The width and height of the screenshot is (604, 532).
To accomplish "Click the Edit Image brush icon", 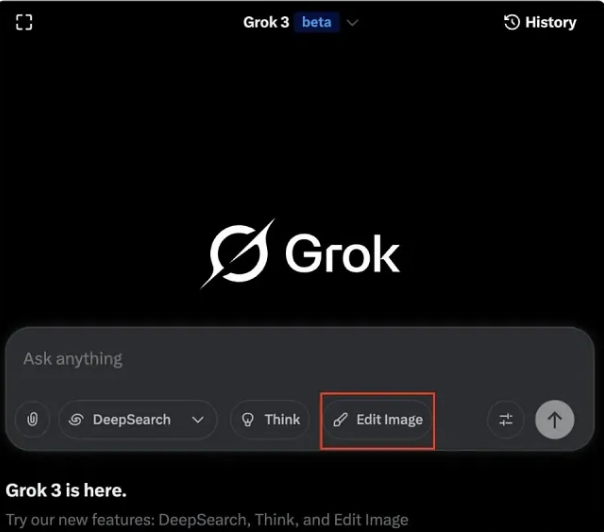I will point(341,420).
